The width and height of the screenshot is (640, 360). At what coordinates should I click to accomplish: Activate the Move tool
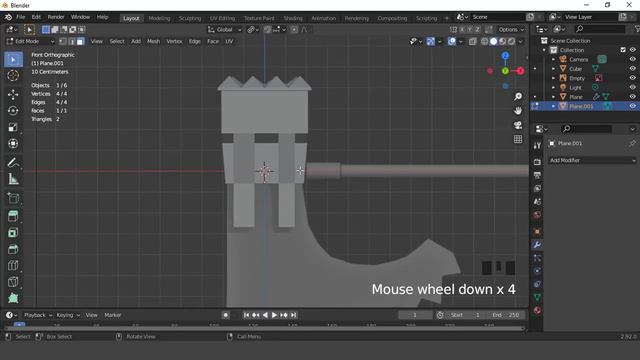13,94
